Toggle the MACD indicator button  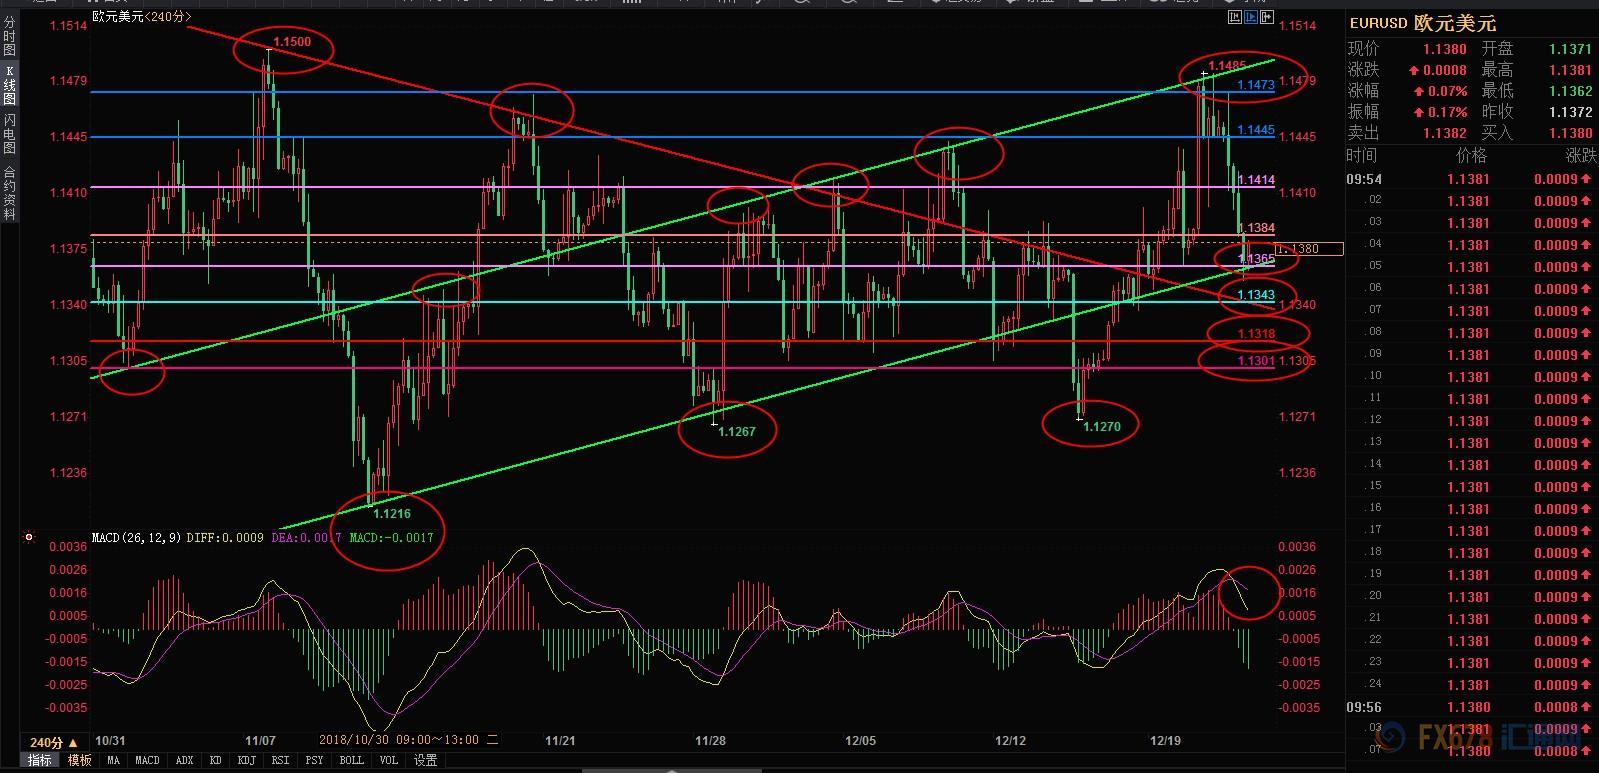[147, 760]
